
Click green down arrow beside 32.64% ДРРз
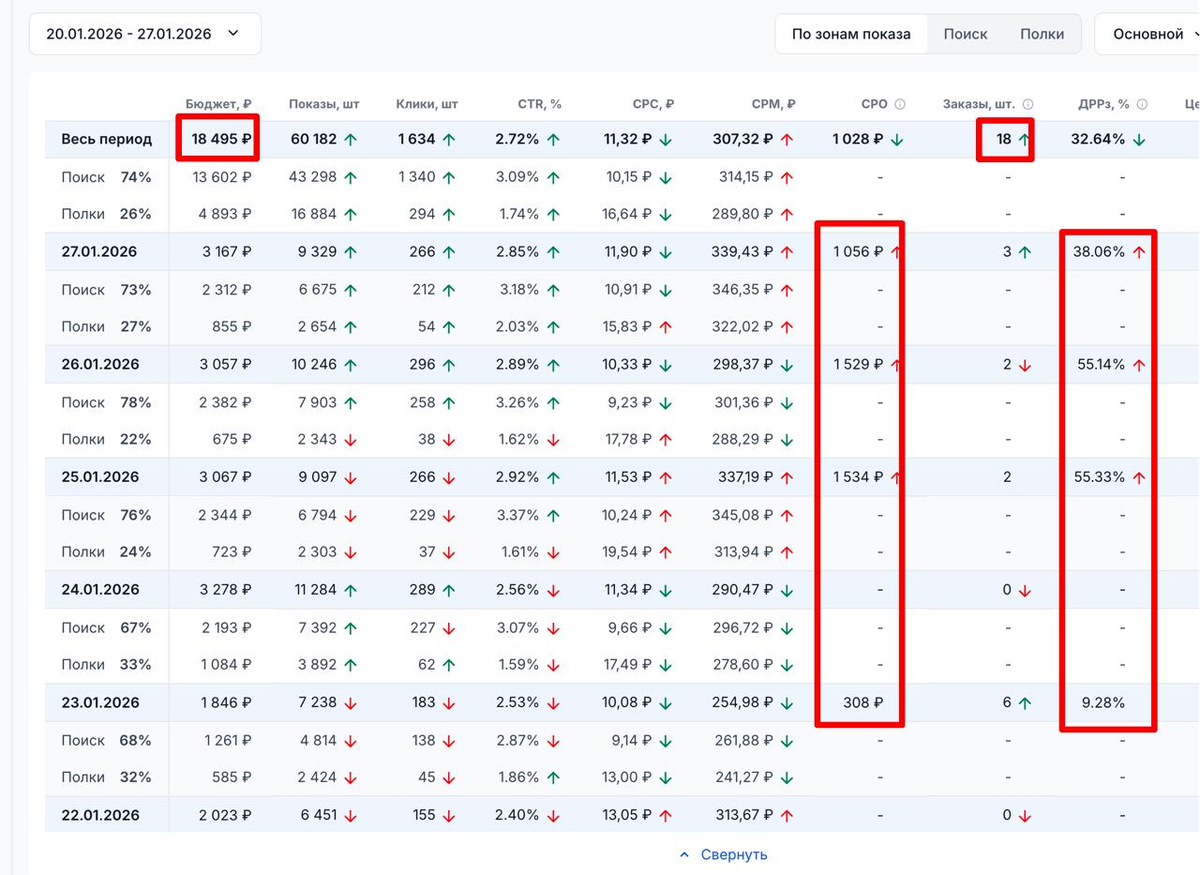(1139, 140)
